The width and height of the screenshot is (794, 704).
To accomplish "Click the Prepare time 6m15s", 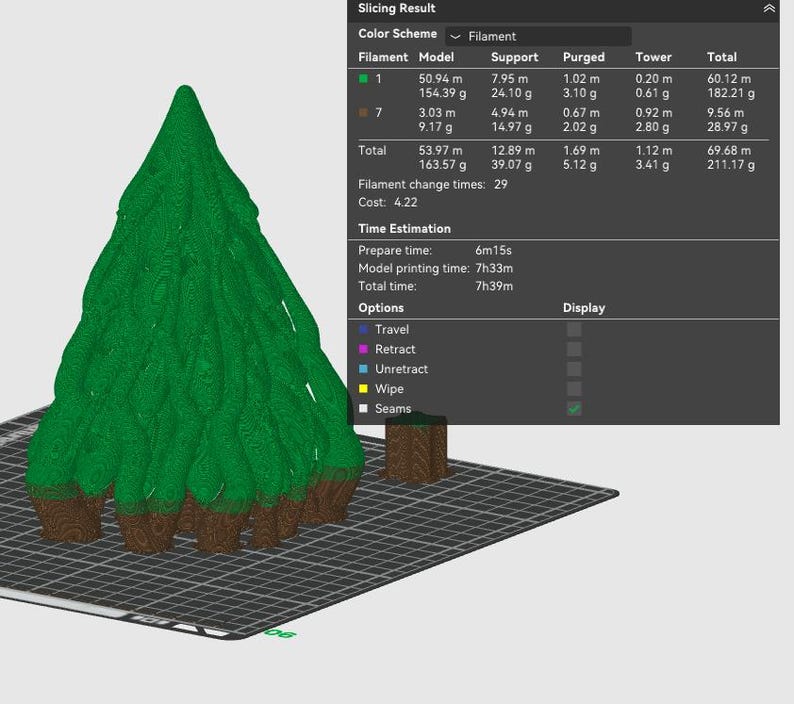I will click(x=493, y=251).
